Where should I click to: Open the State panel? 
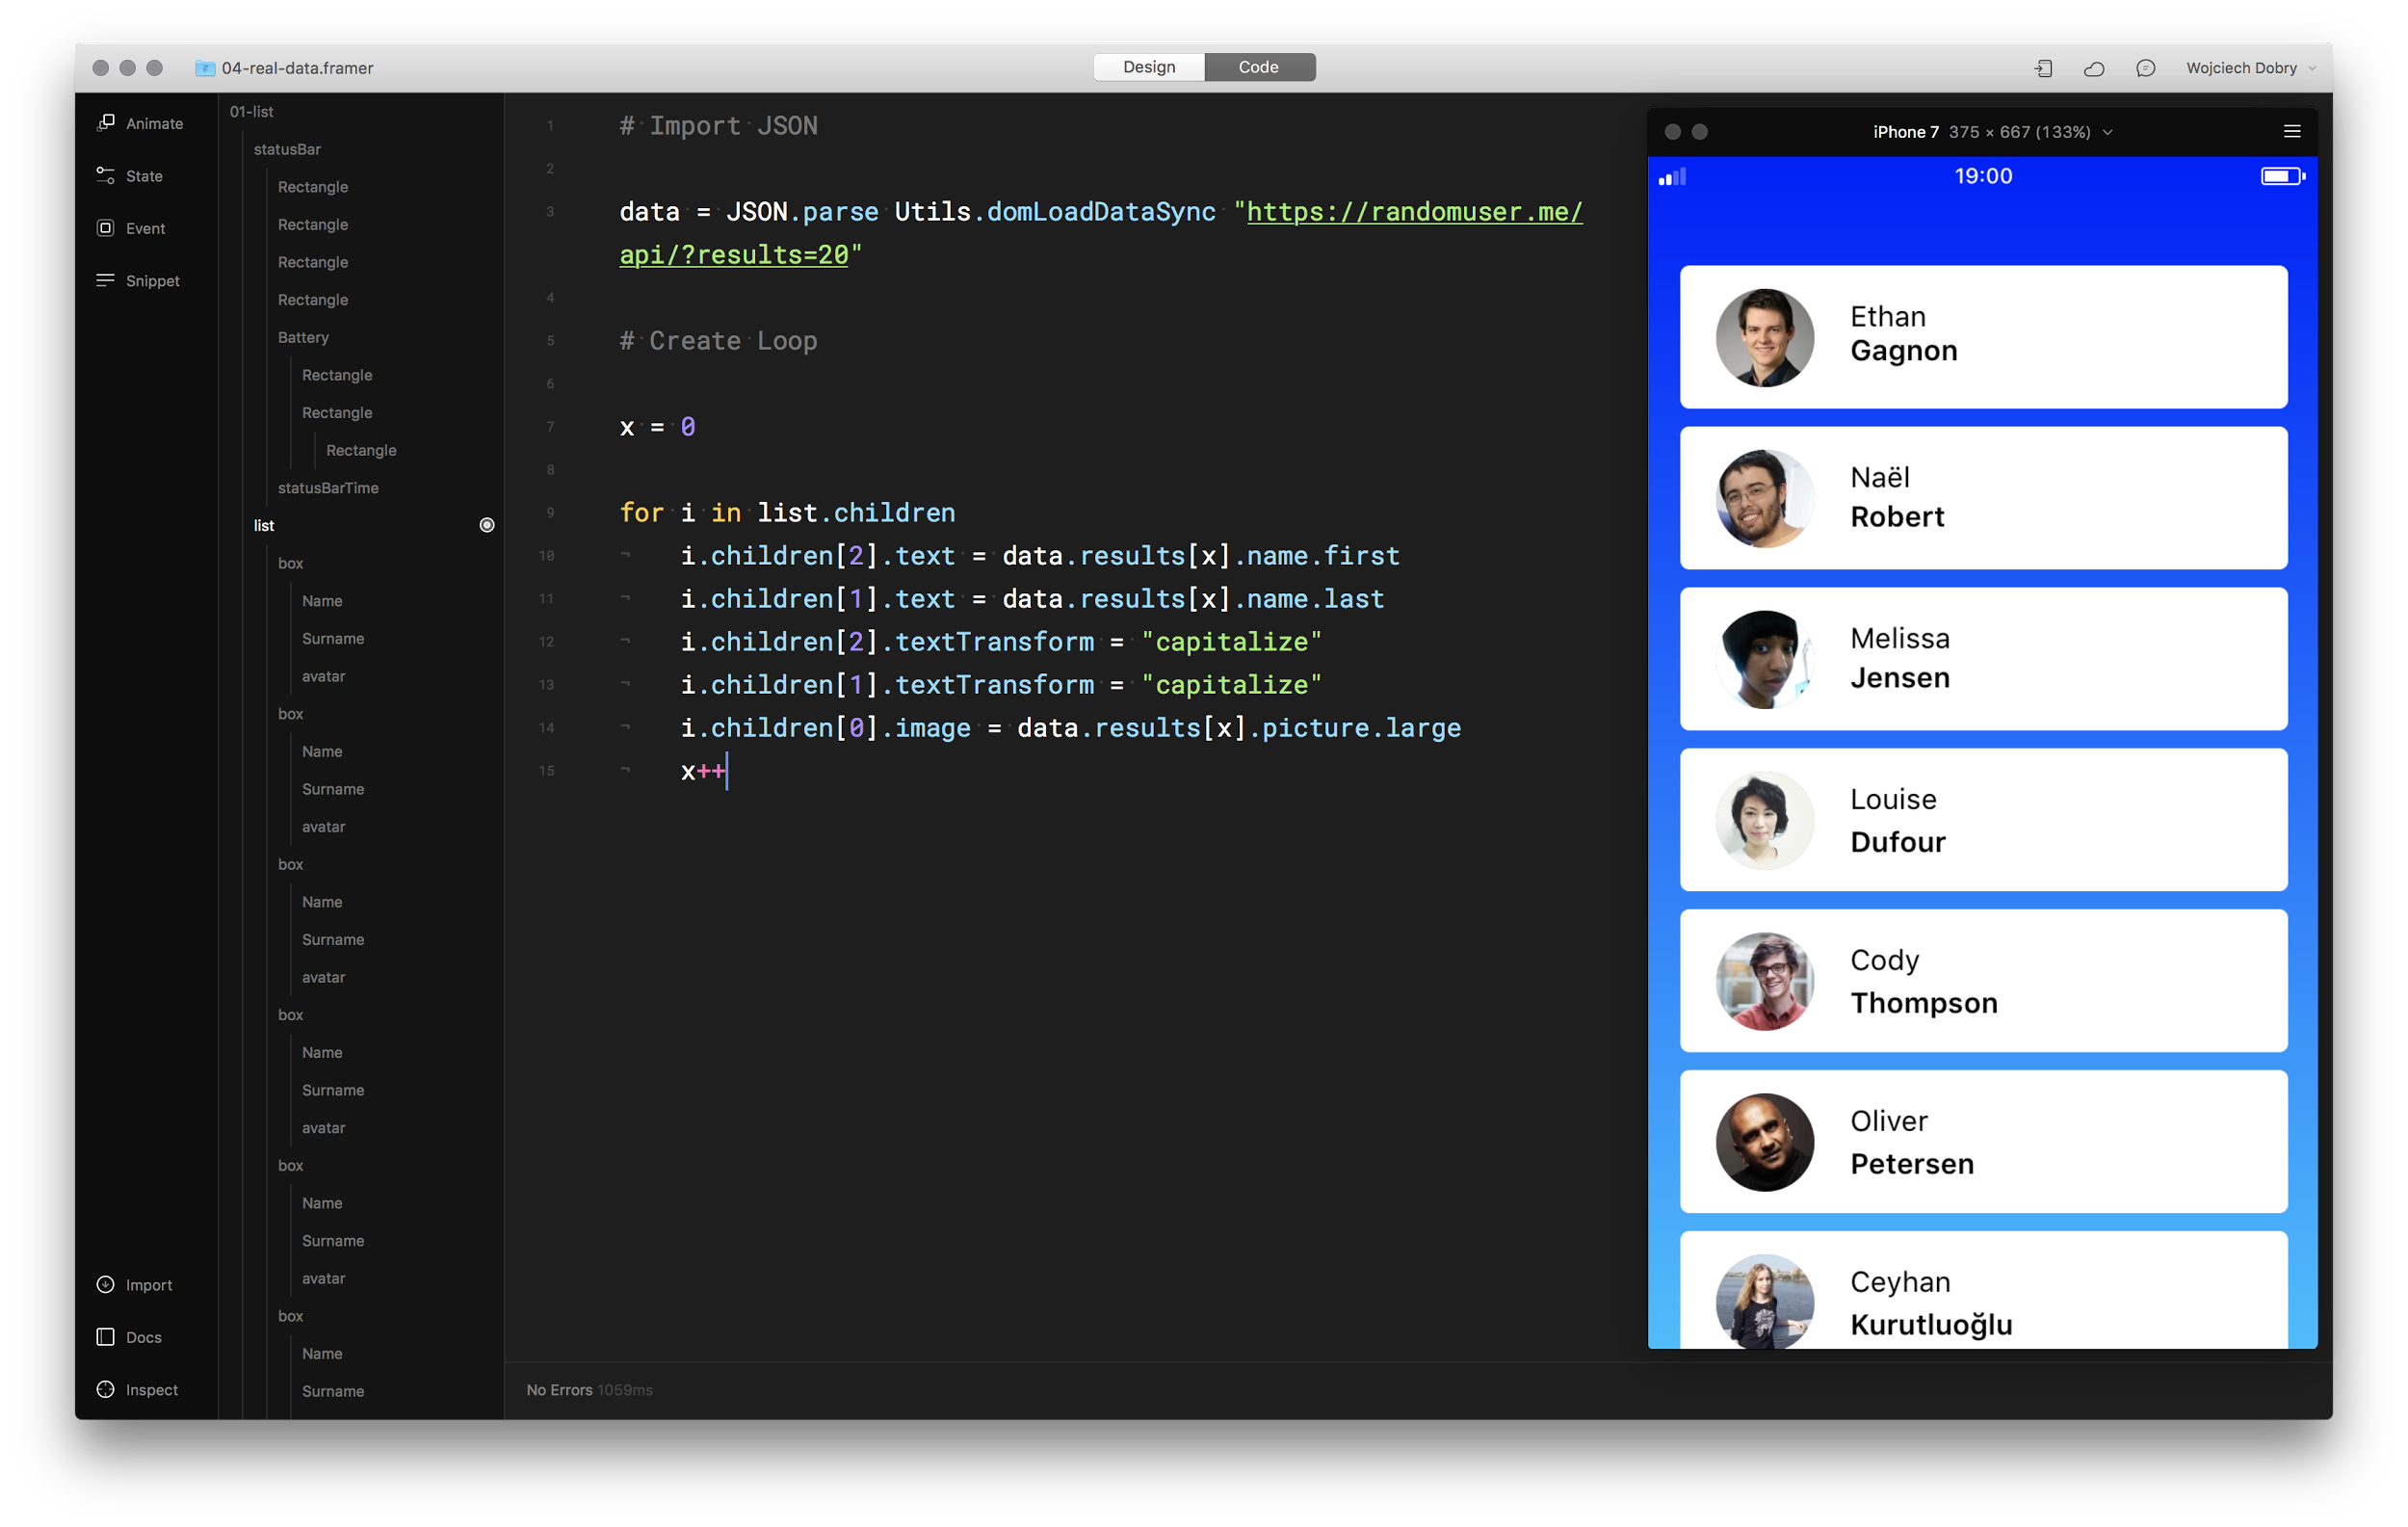(106, 175)
